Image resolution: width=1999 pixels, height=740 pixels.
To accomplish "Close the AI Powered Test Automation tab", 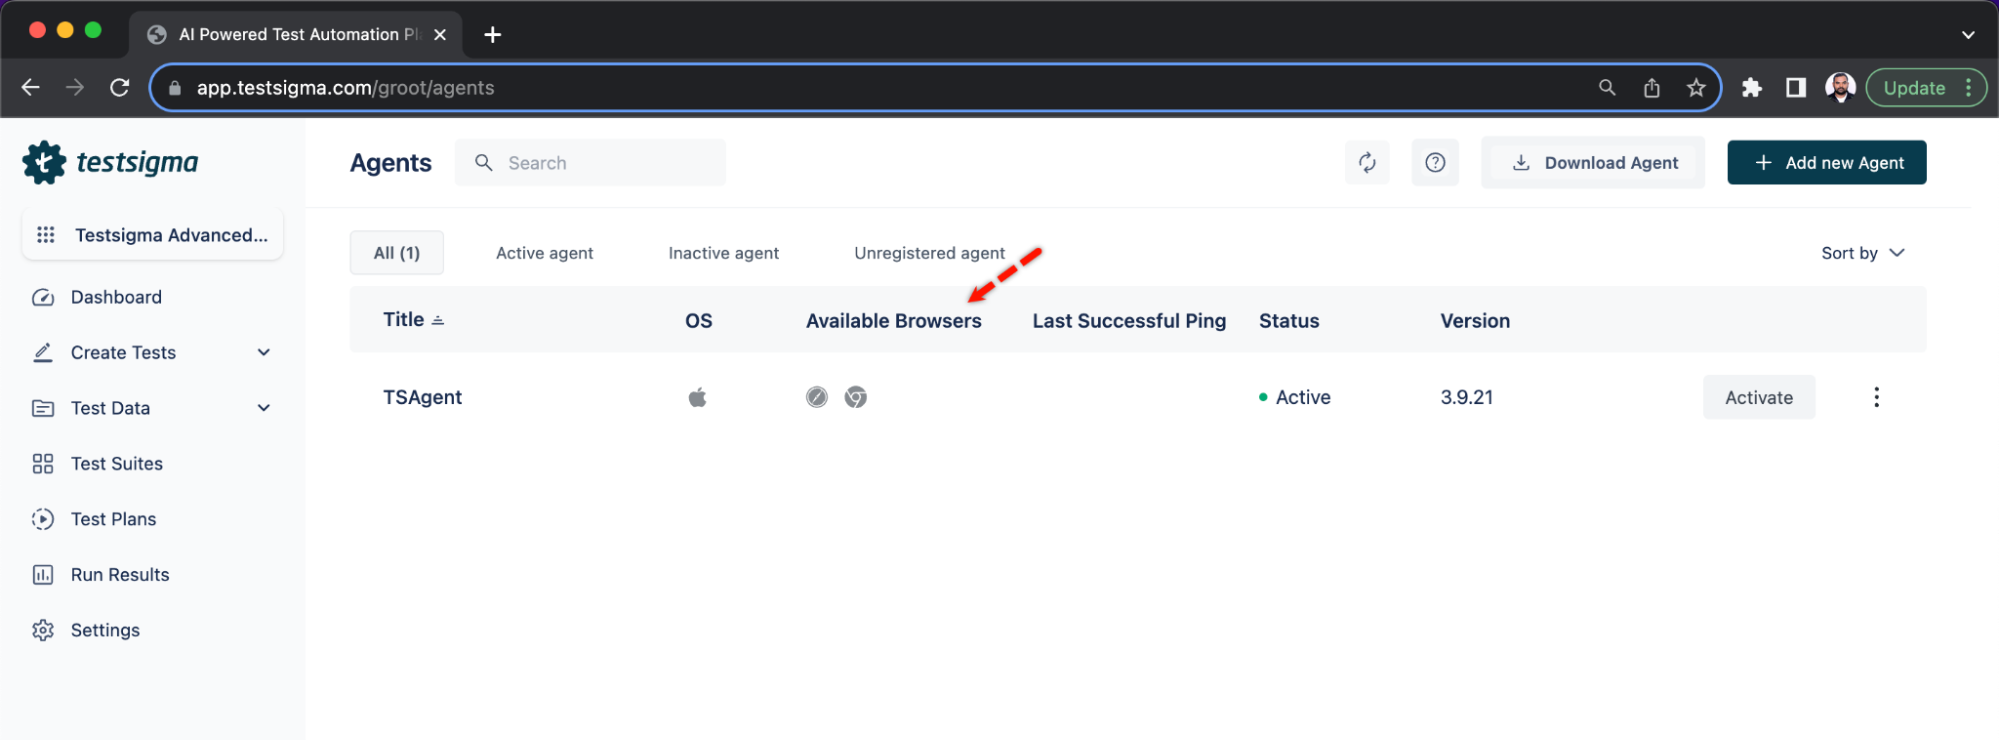I will pos(440,35).
